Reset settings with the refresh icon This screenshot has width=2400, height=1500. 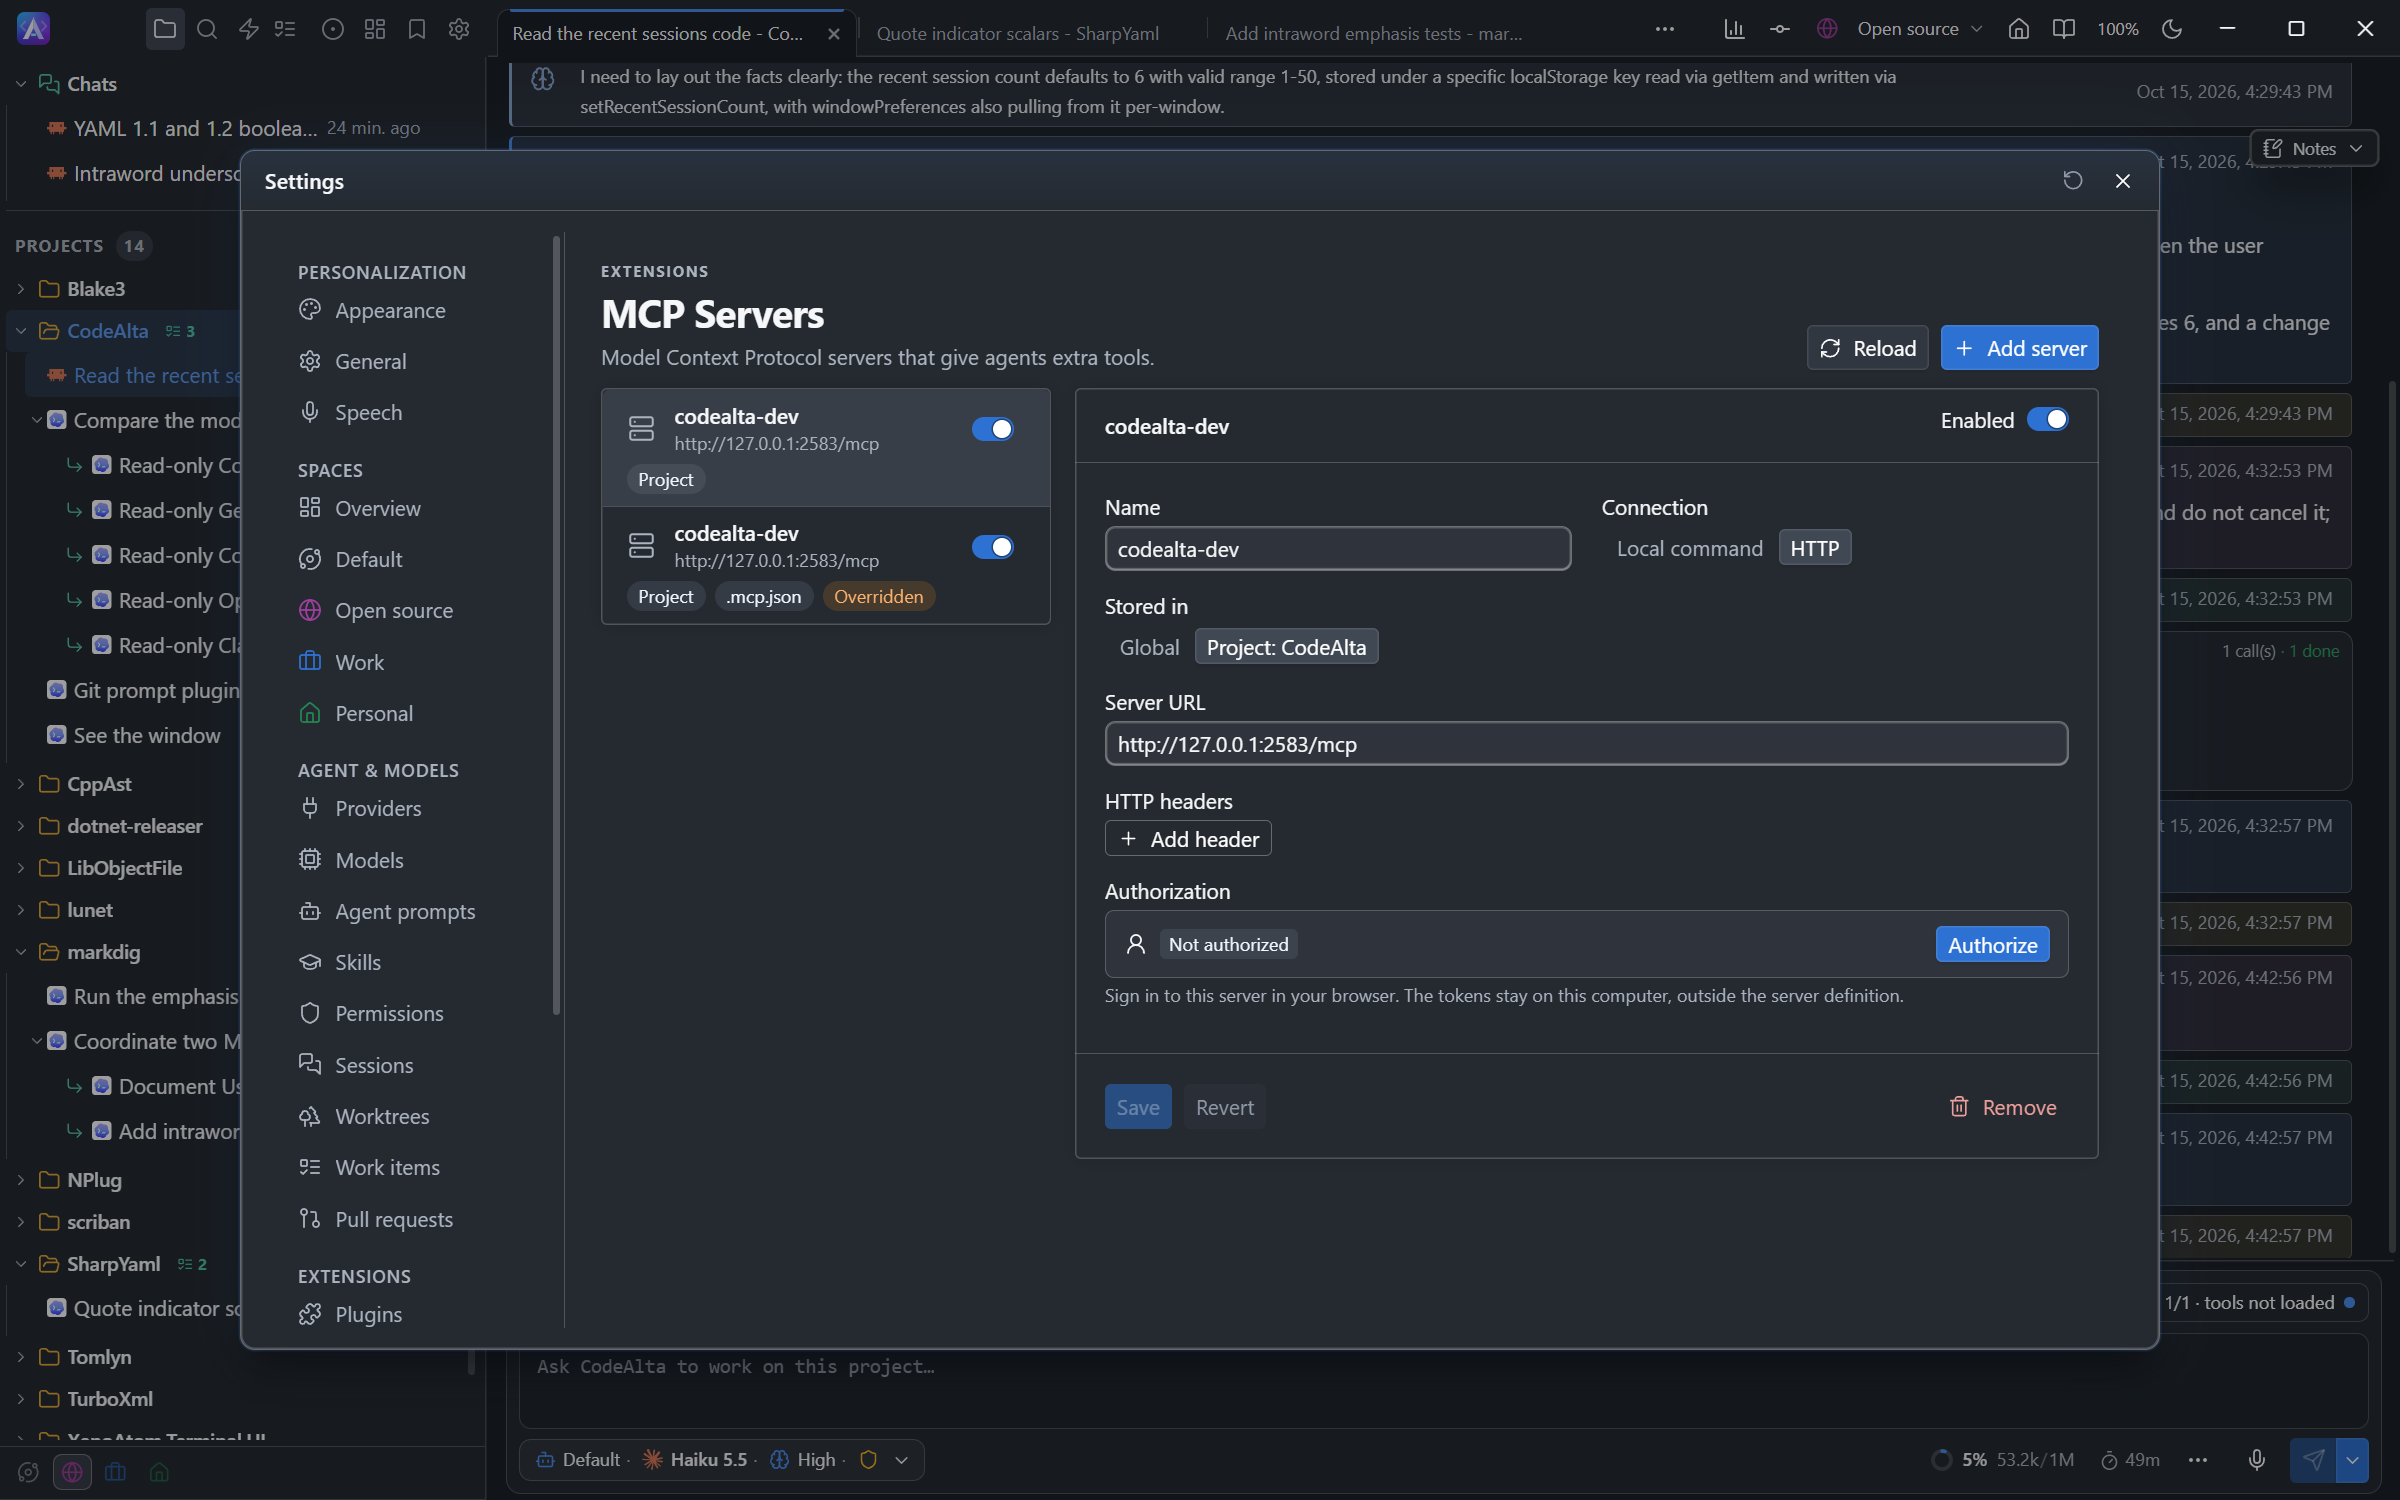tap(2073, 181)
